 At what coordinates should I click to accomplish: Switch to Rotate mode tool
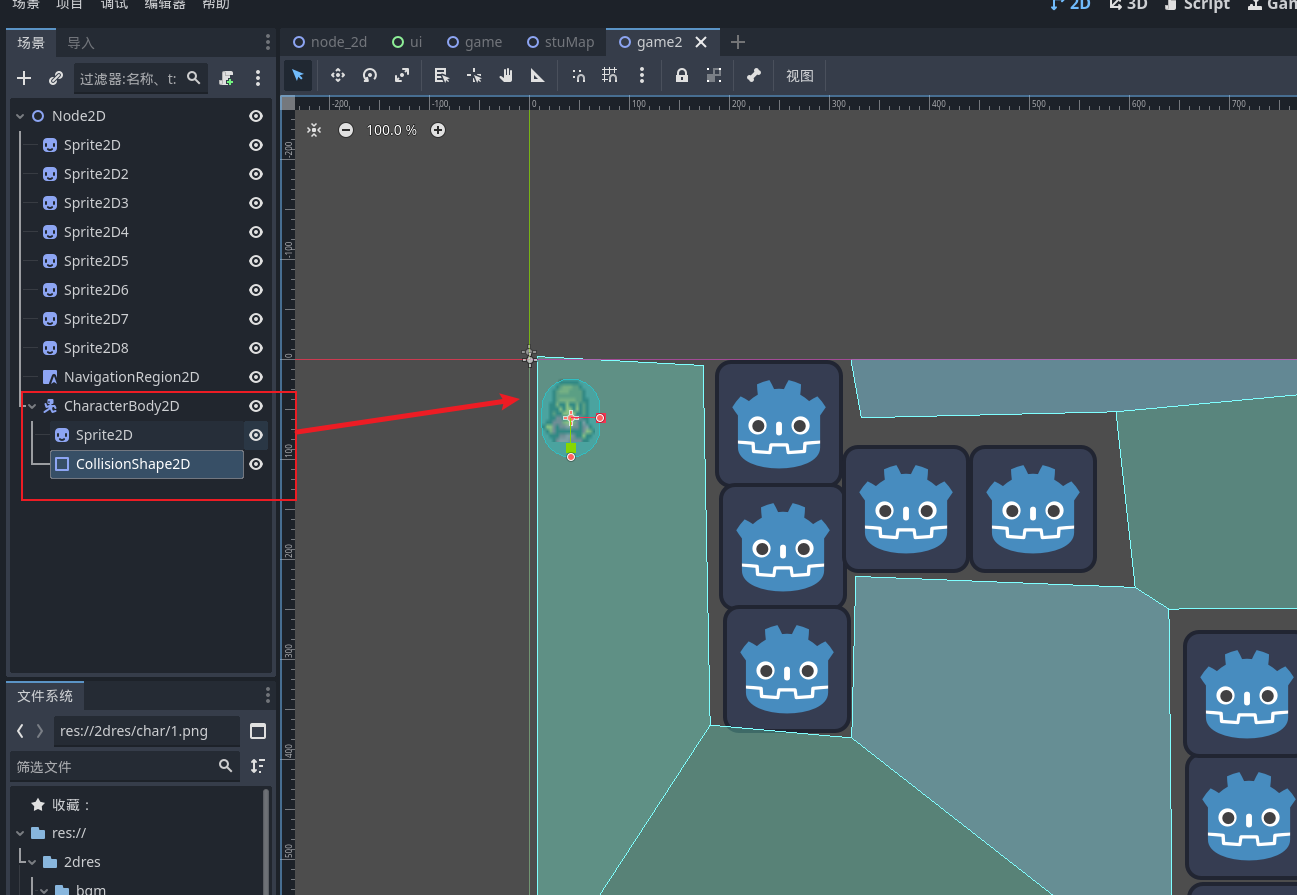coord(370,75)
